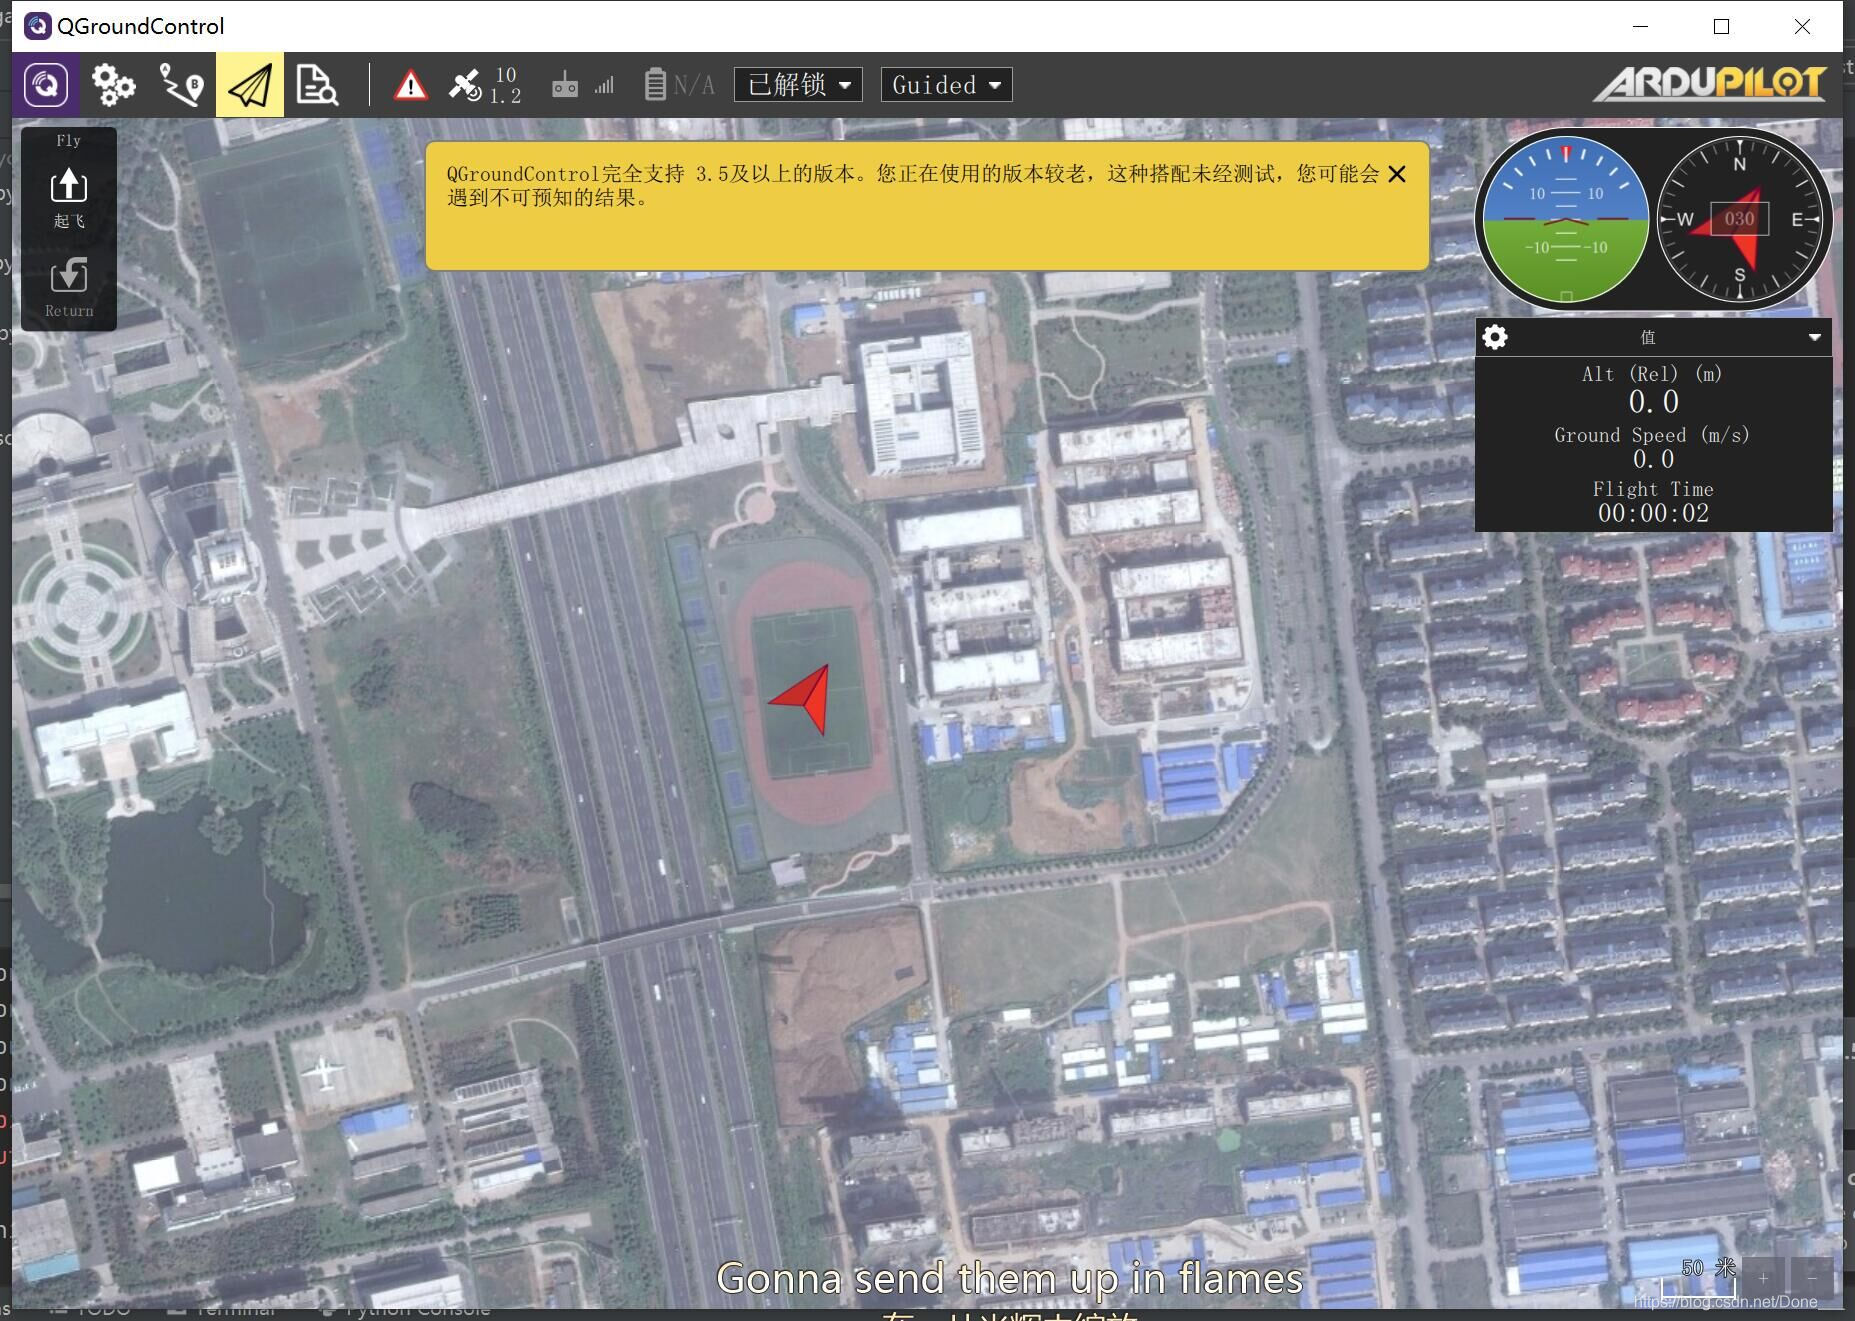Click the Ground Speed value readout
The image size is (1855, 1321).
[x=1653, y=459]
